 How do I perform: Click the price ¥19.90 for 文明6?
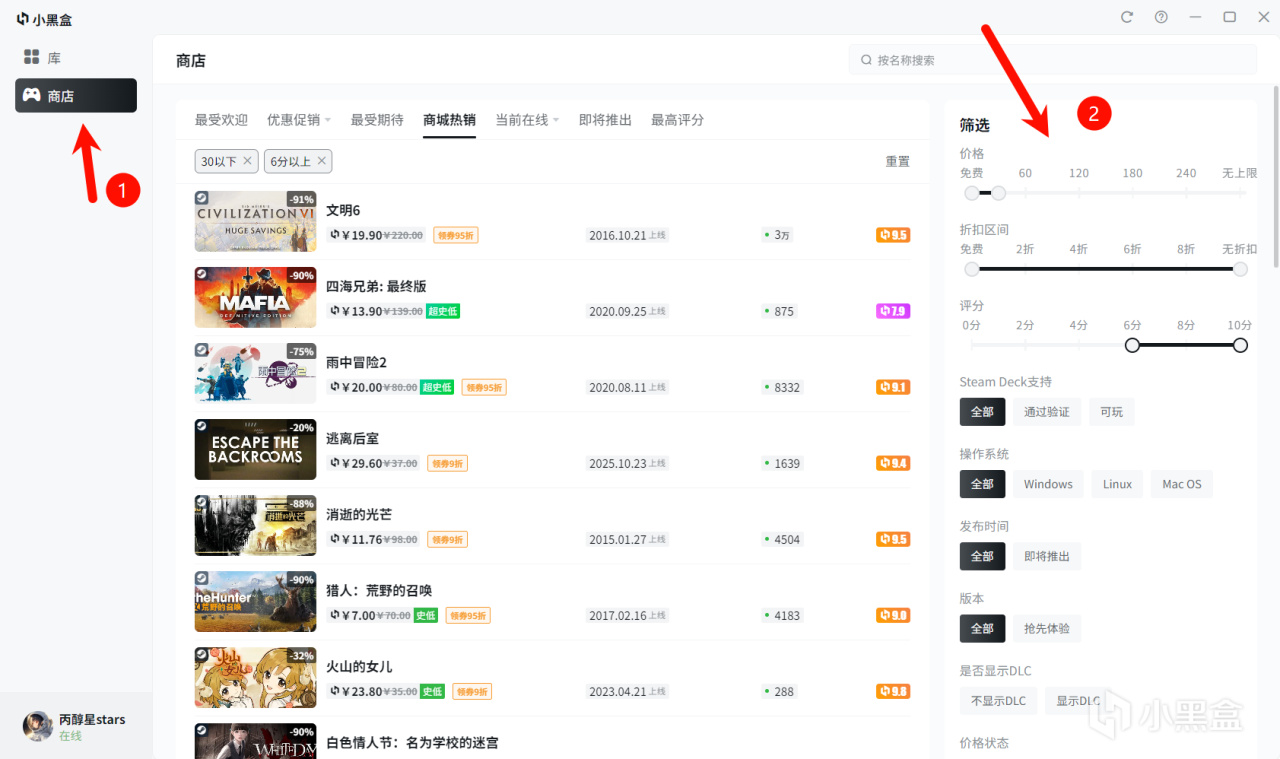tap(362, 235)
